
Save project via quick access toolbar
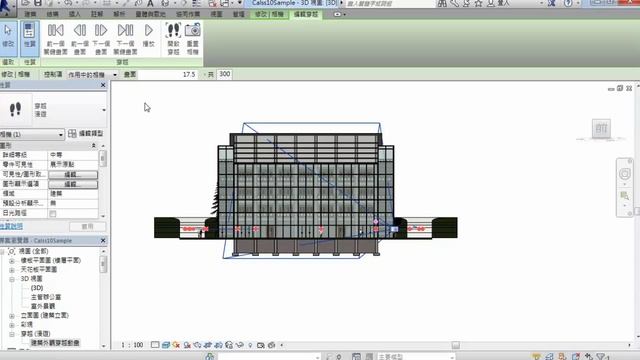click(38, 3)
